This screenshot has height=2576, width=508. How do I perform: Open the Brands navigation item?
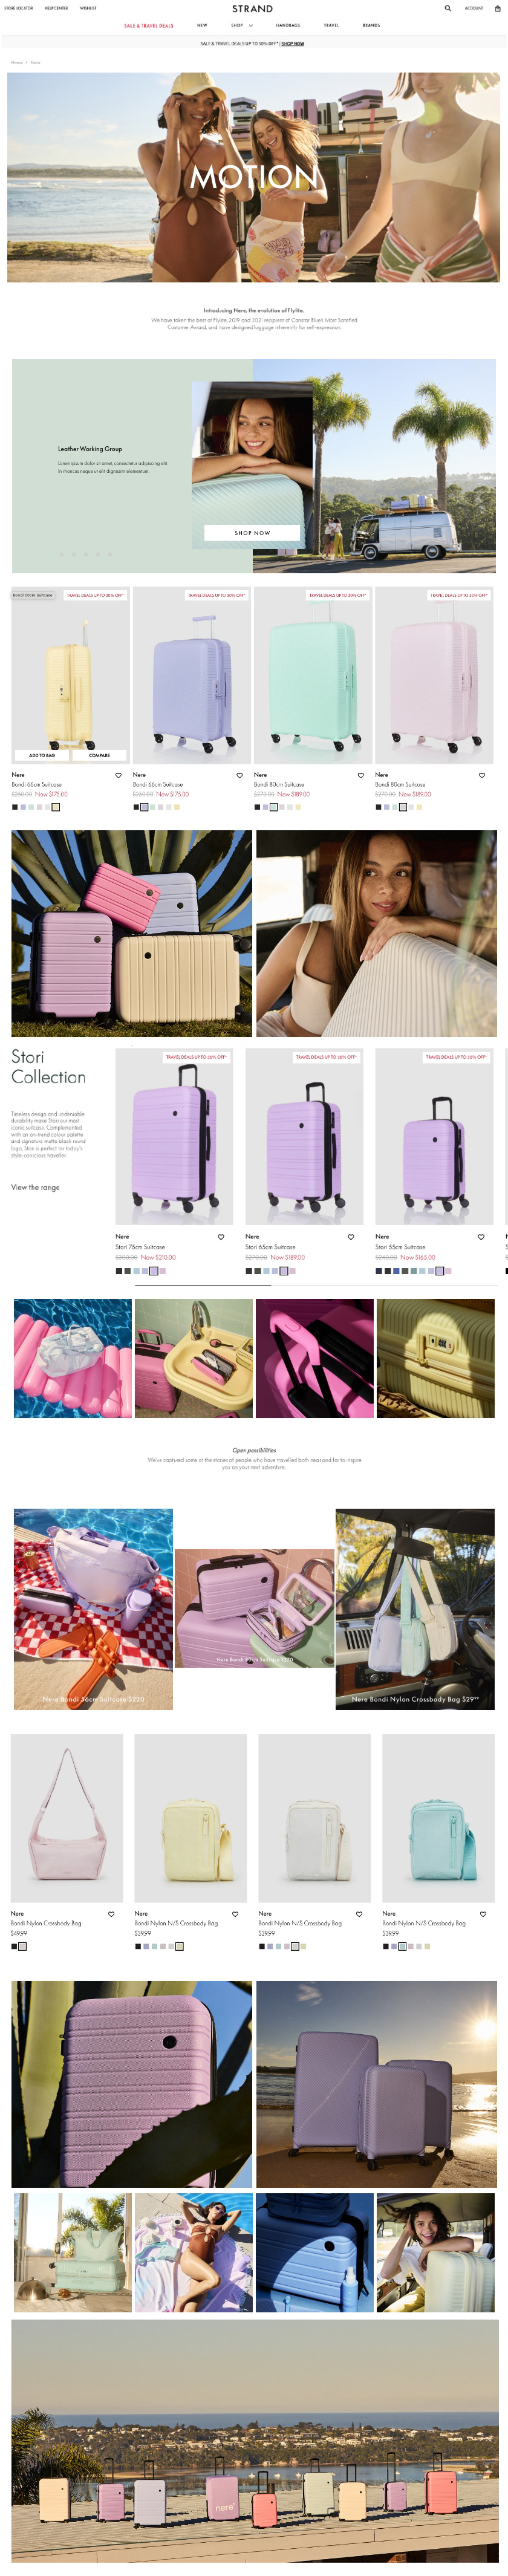click(371, 25)
